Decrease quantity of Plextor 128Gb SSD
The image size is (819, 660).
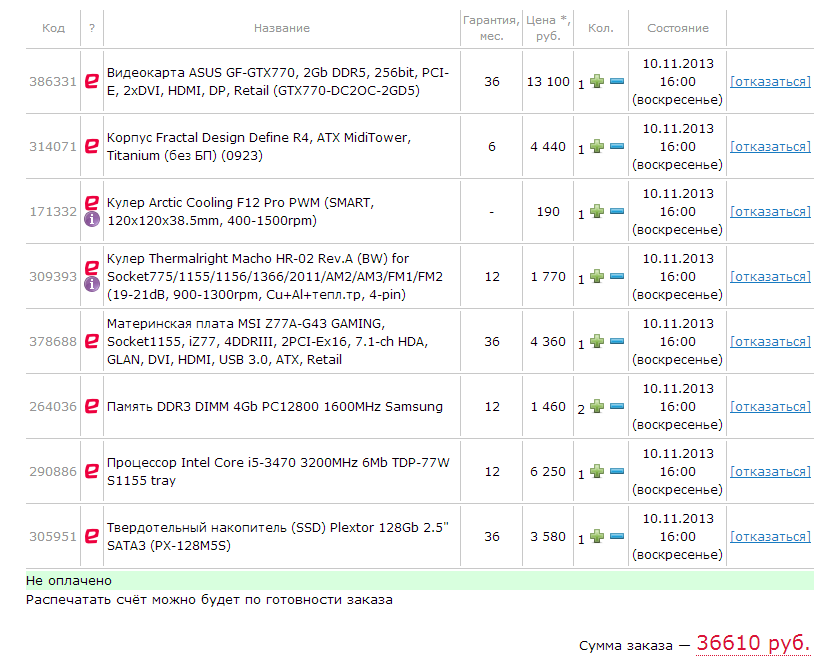(617, 537)
